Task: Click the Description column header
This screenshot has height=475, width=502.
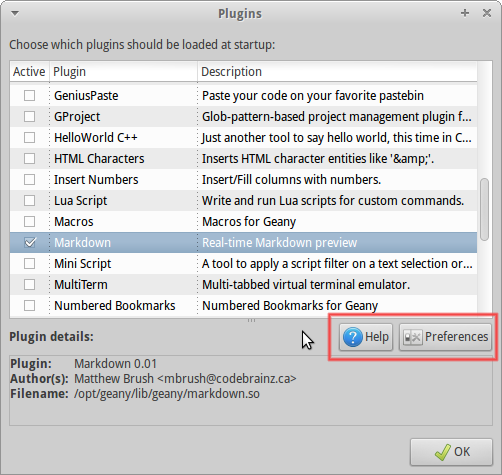Action: click(x=337, y=72)
